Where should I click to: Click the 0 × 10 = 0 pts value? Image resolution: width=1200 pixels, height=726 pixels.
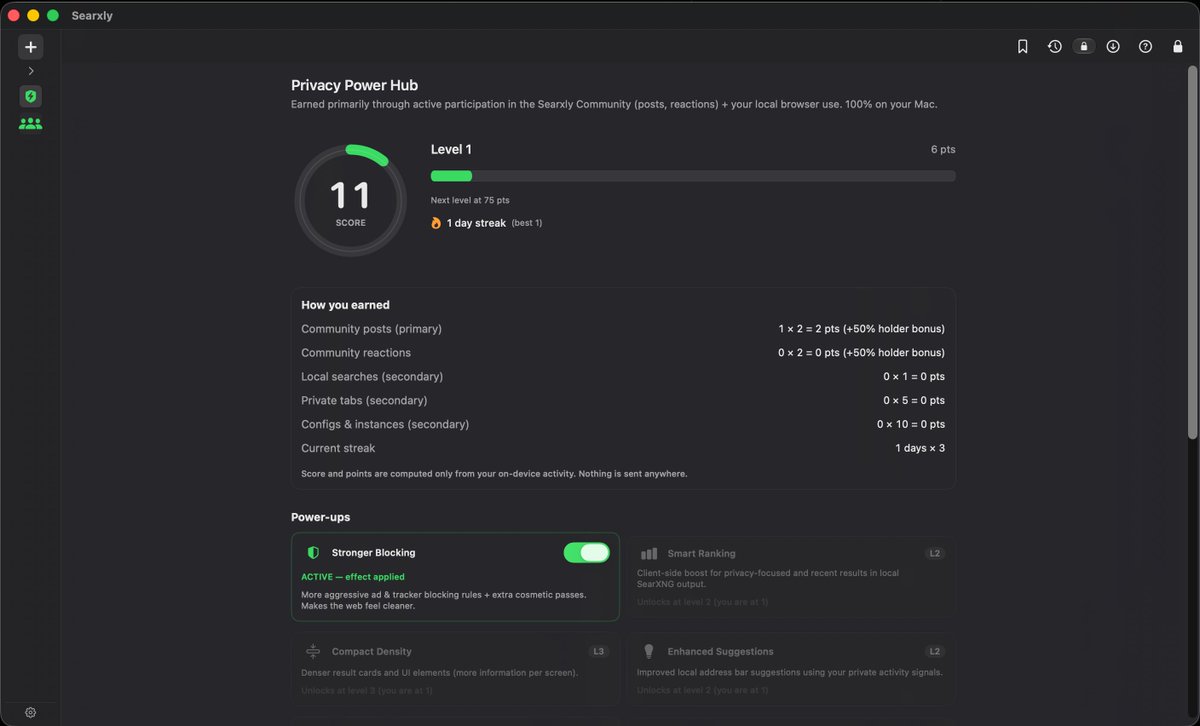click(911, 425)
